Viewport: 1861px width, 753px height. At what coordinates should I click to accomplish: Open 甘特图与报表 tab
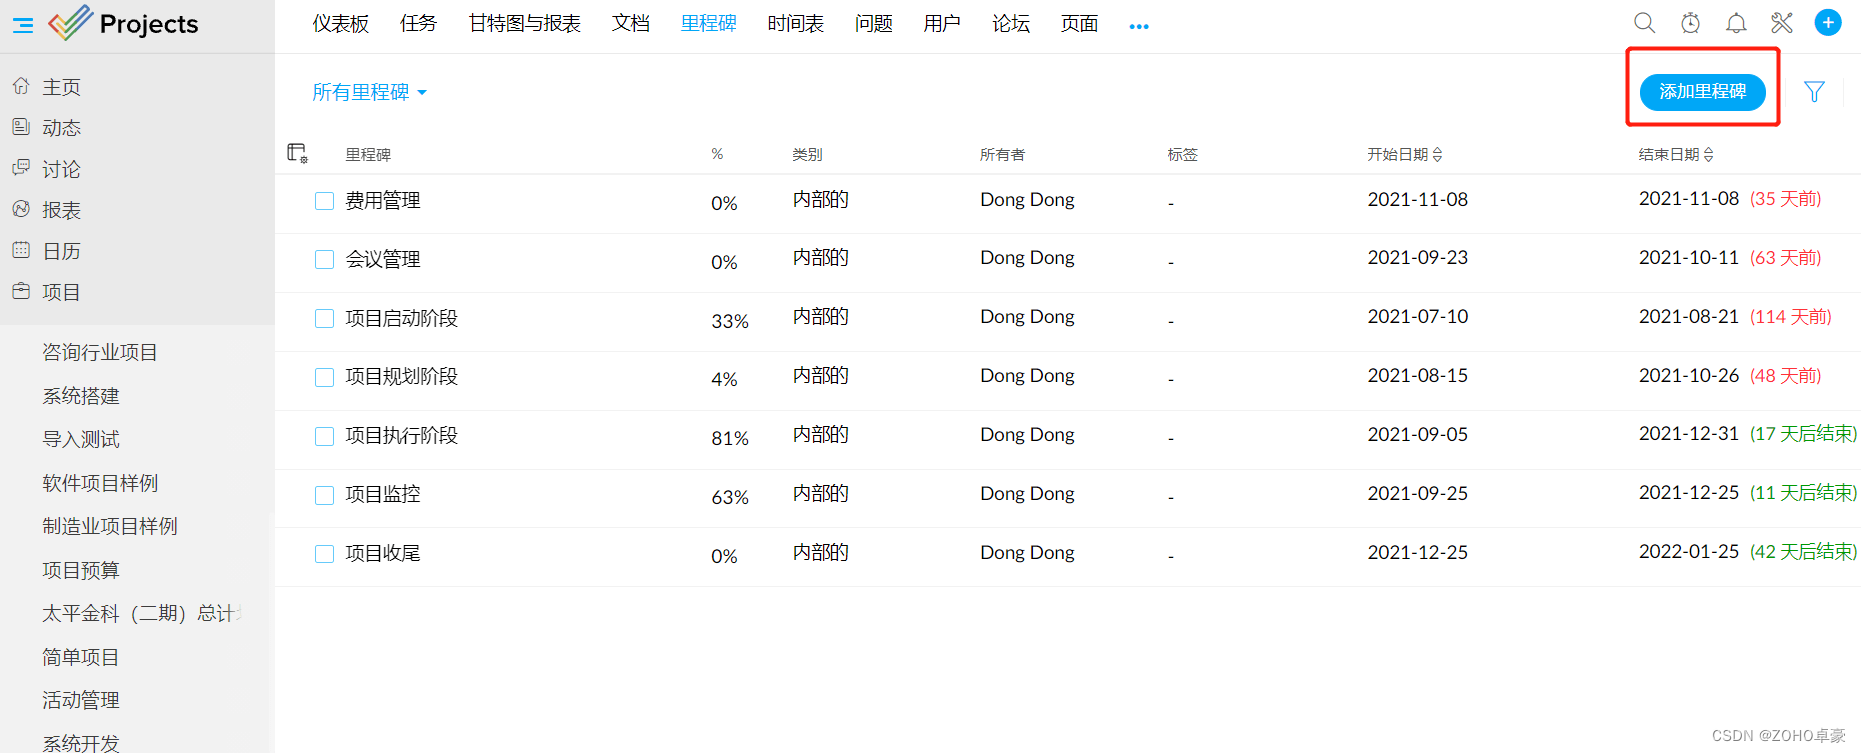525,23
